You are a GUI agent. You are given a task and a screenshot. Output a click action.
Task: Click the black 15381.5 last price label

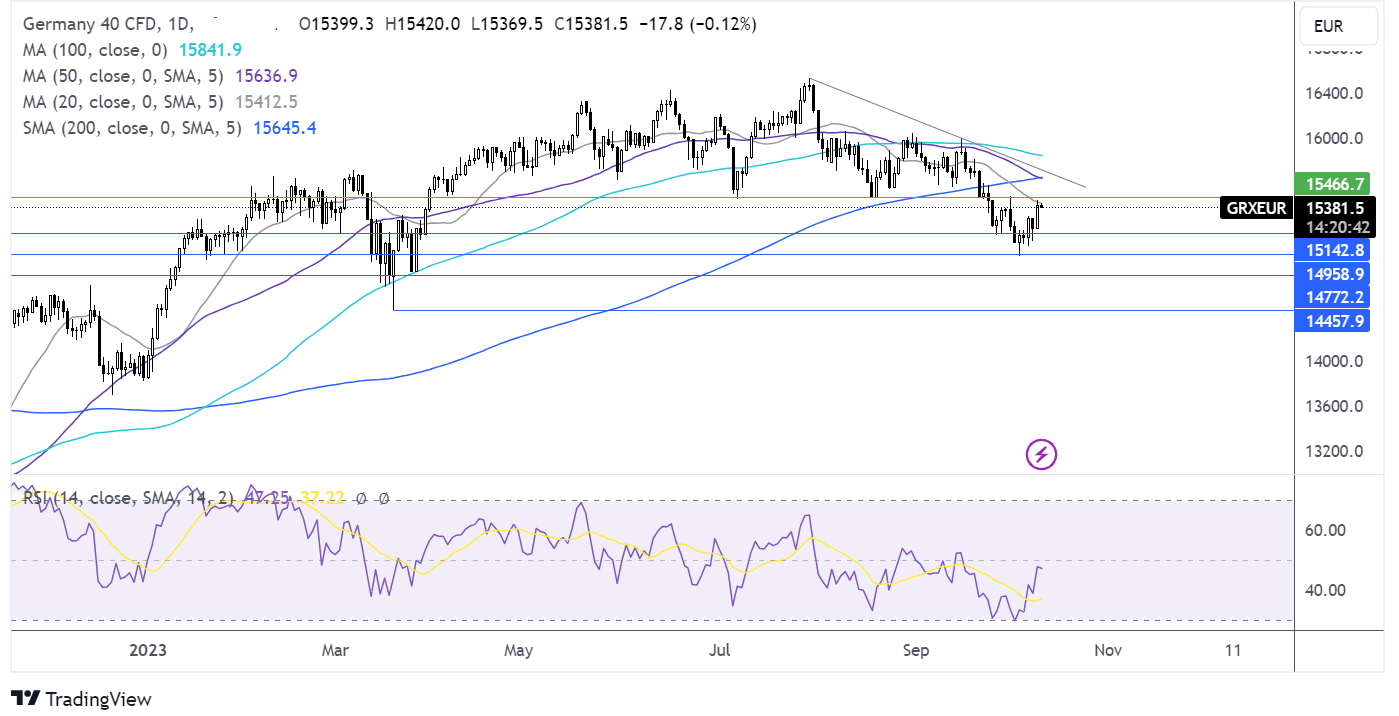pyautogui.click(x=1335, y=208)
